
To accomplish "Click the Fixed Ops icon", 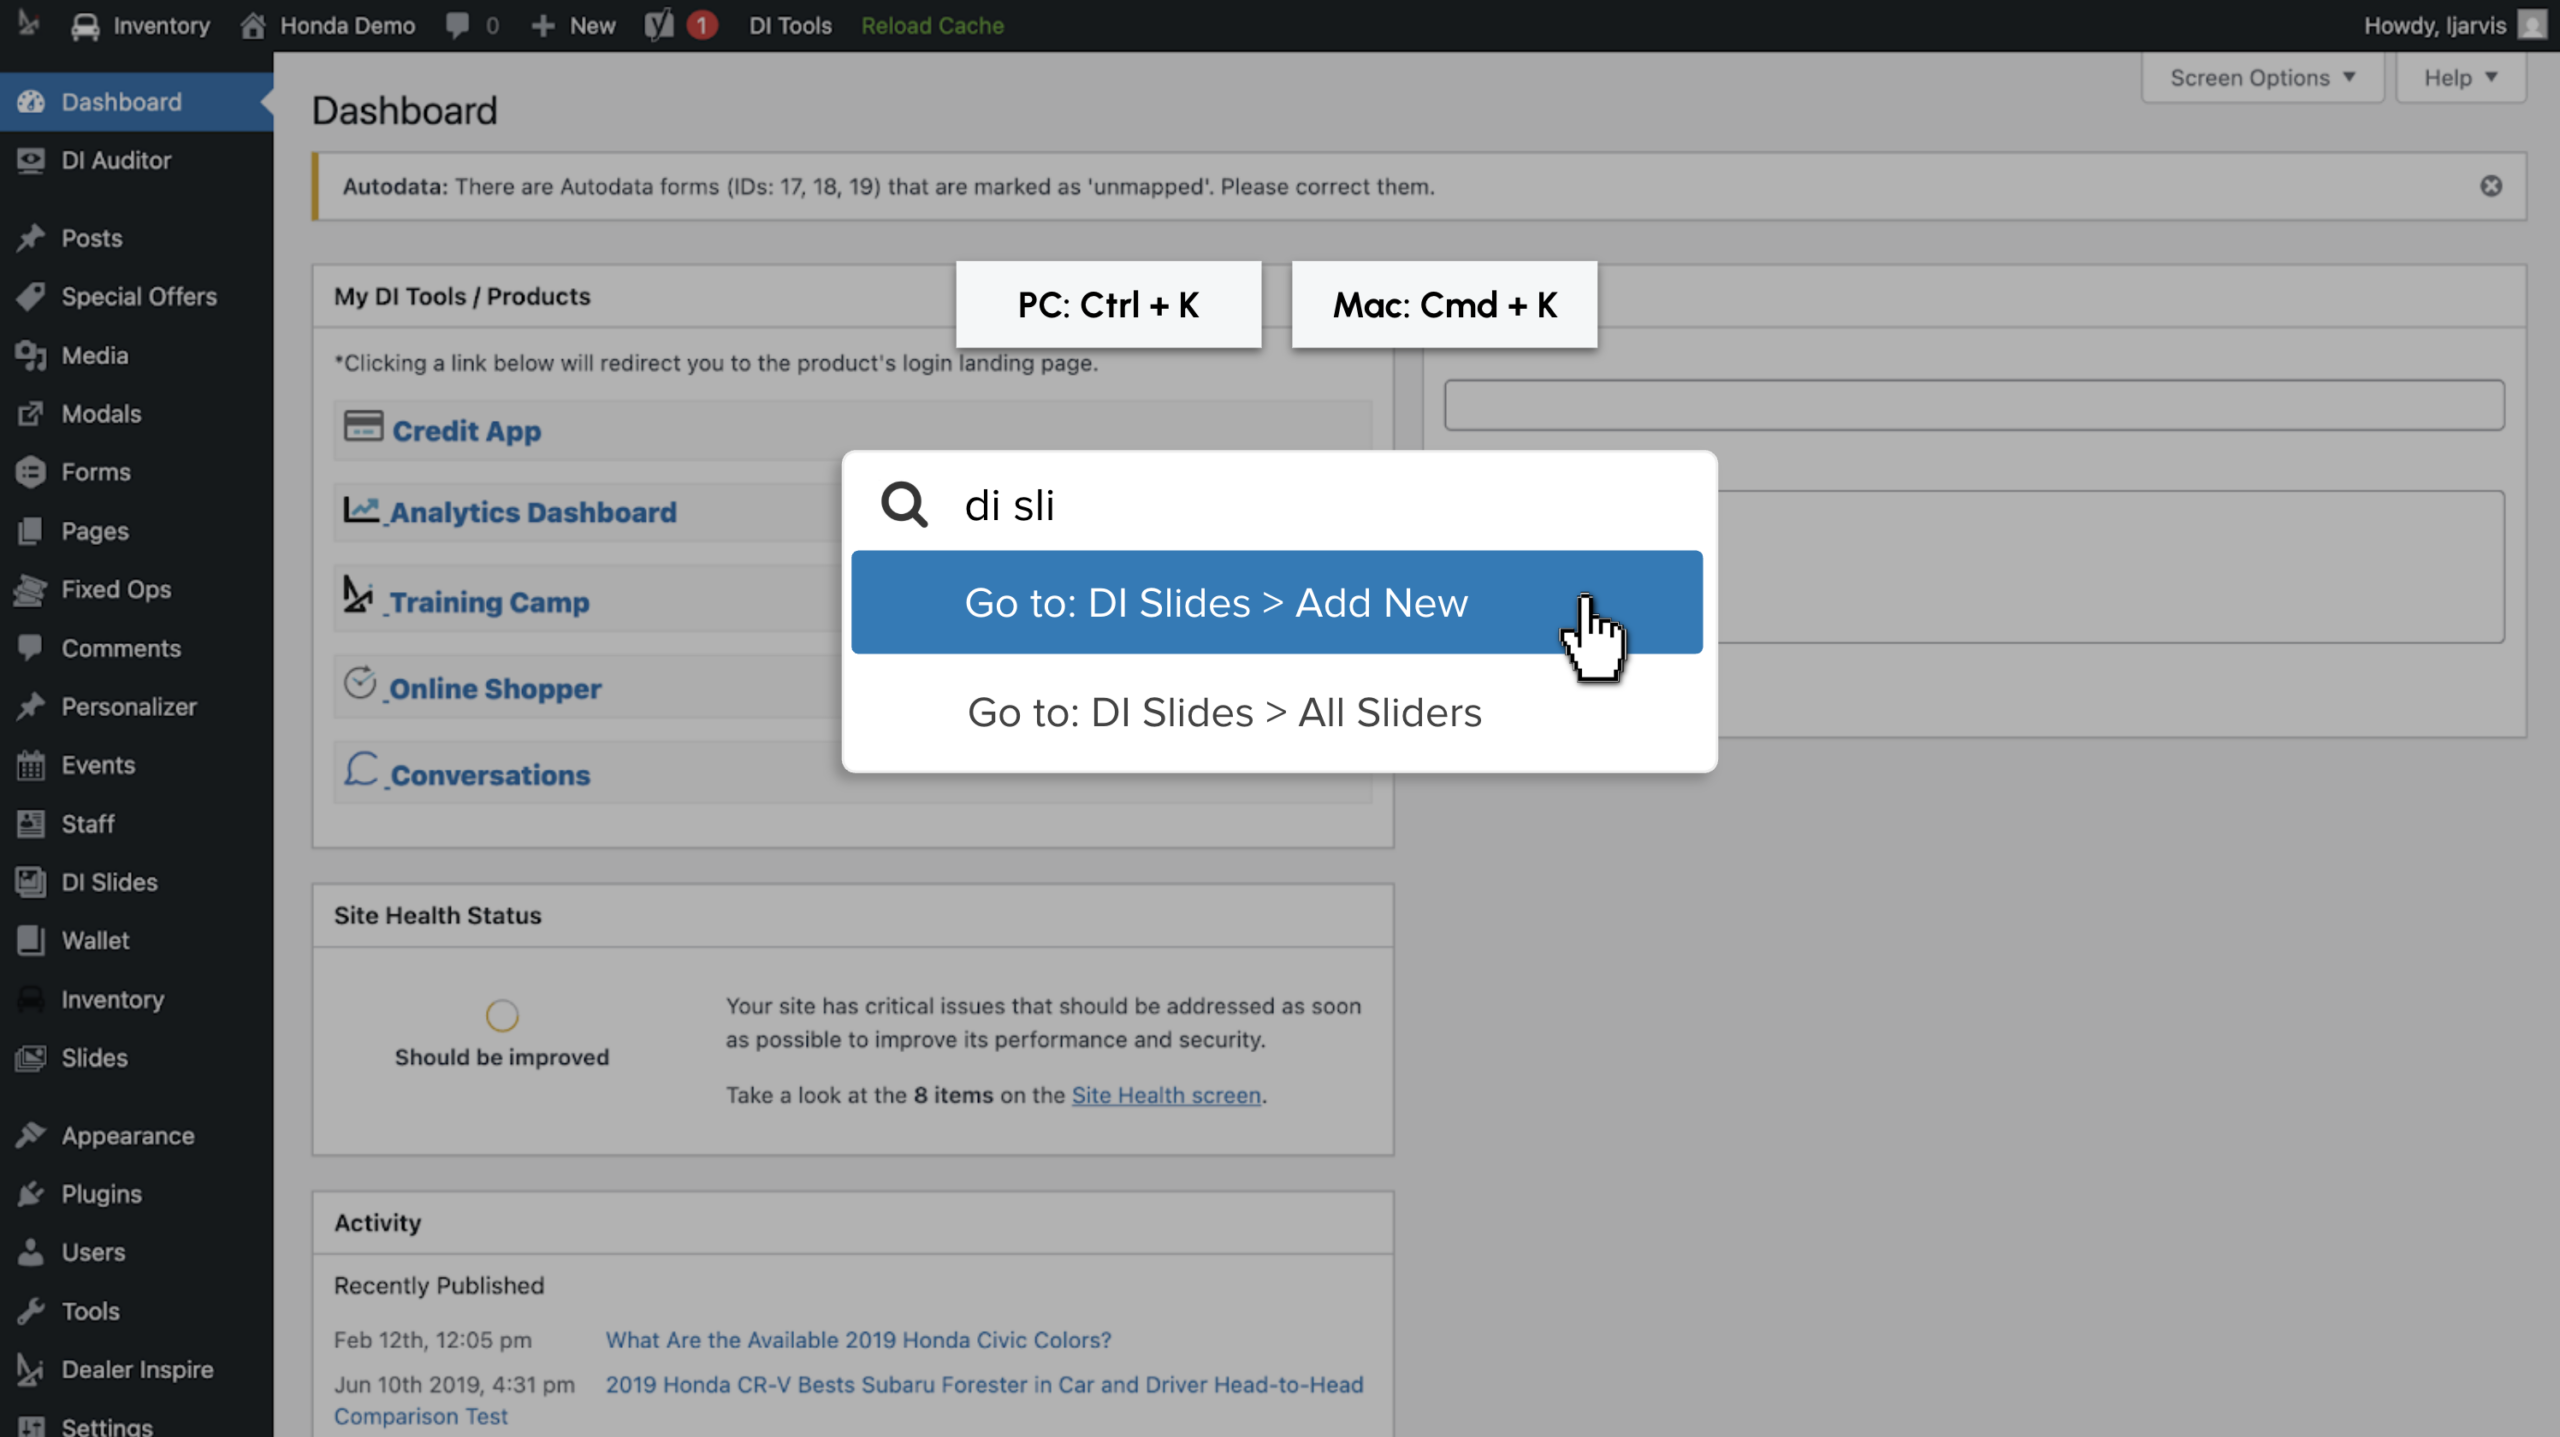I will coord(31,589).
